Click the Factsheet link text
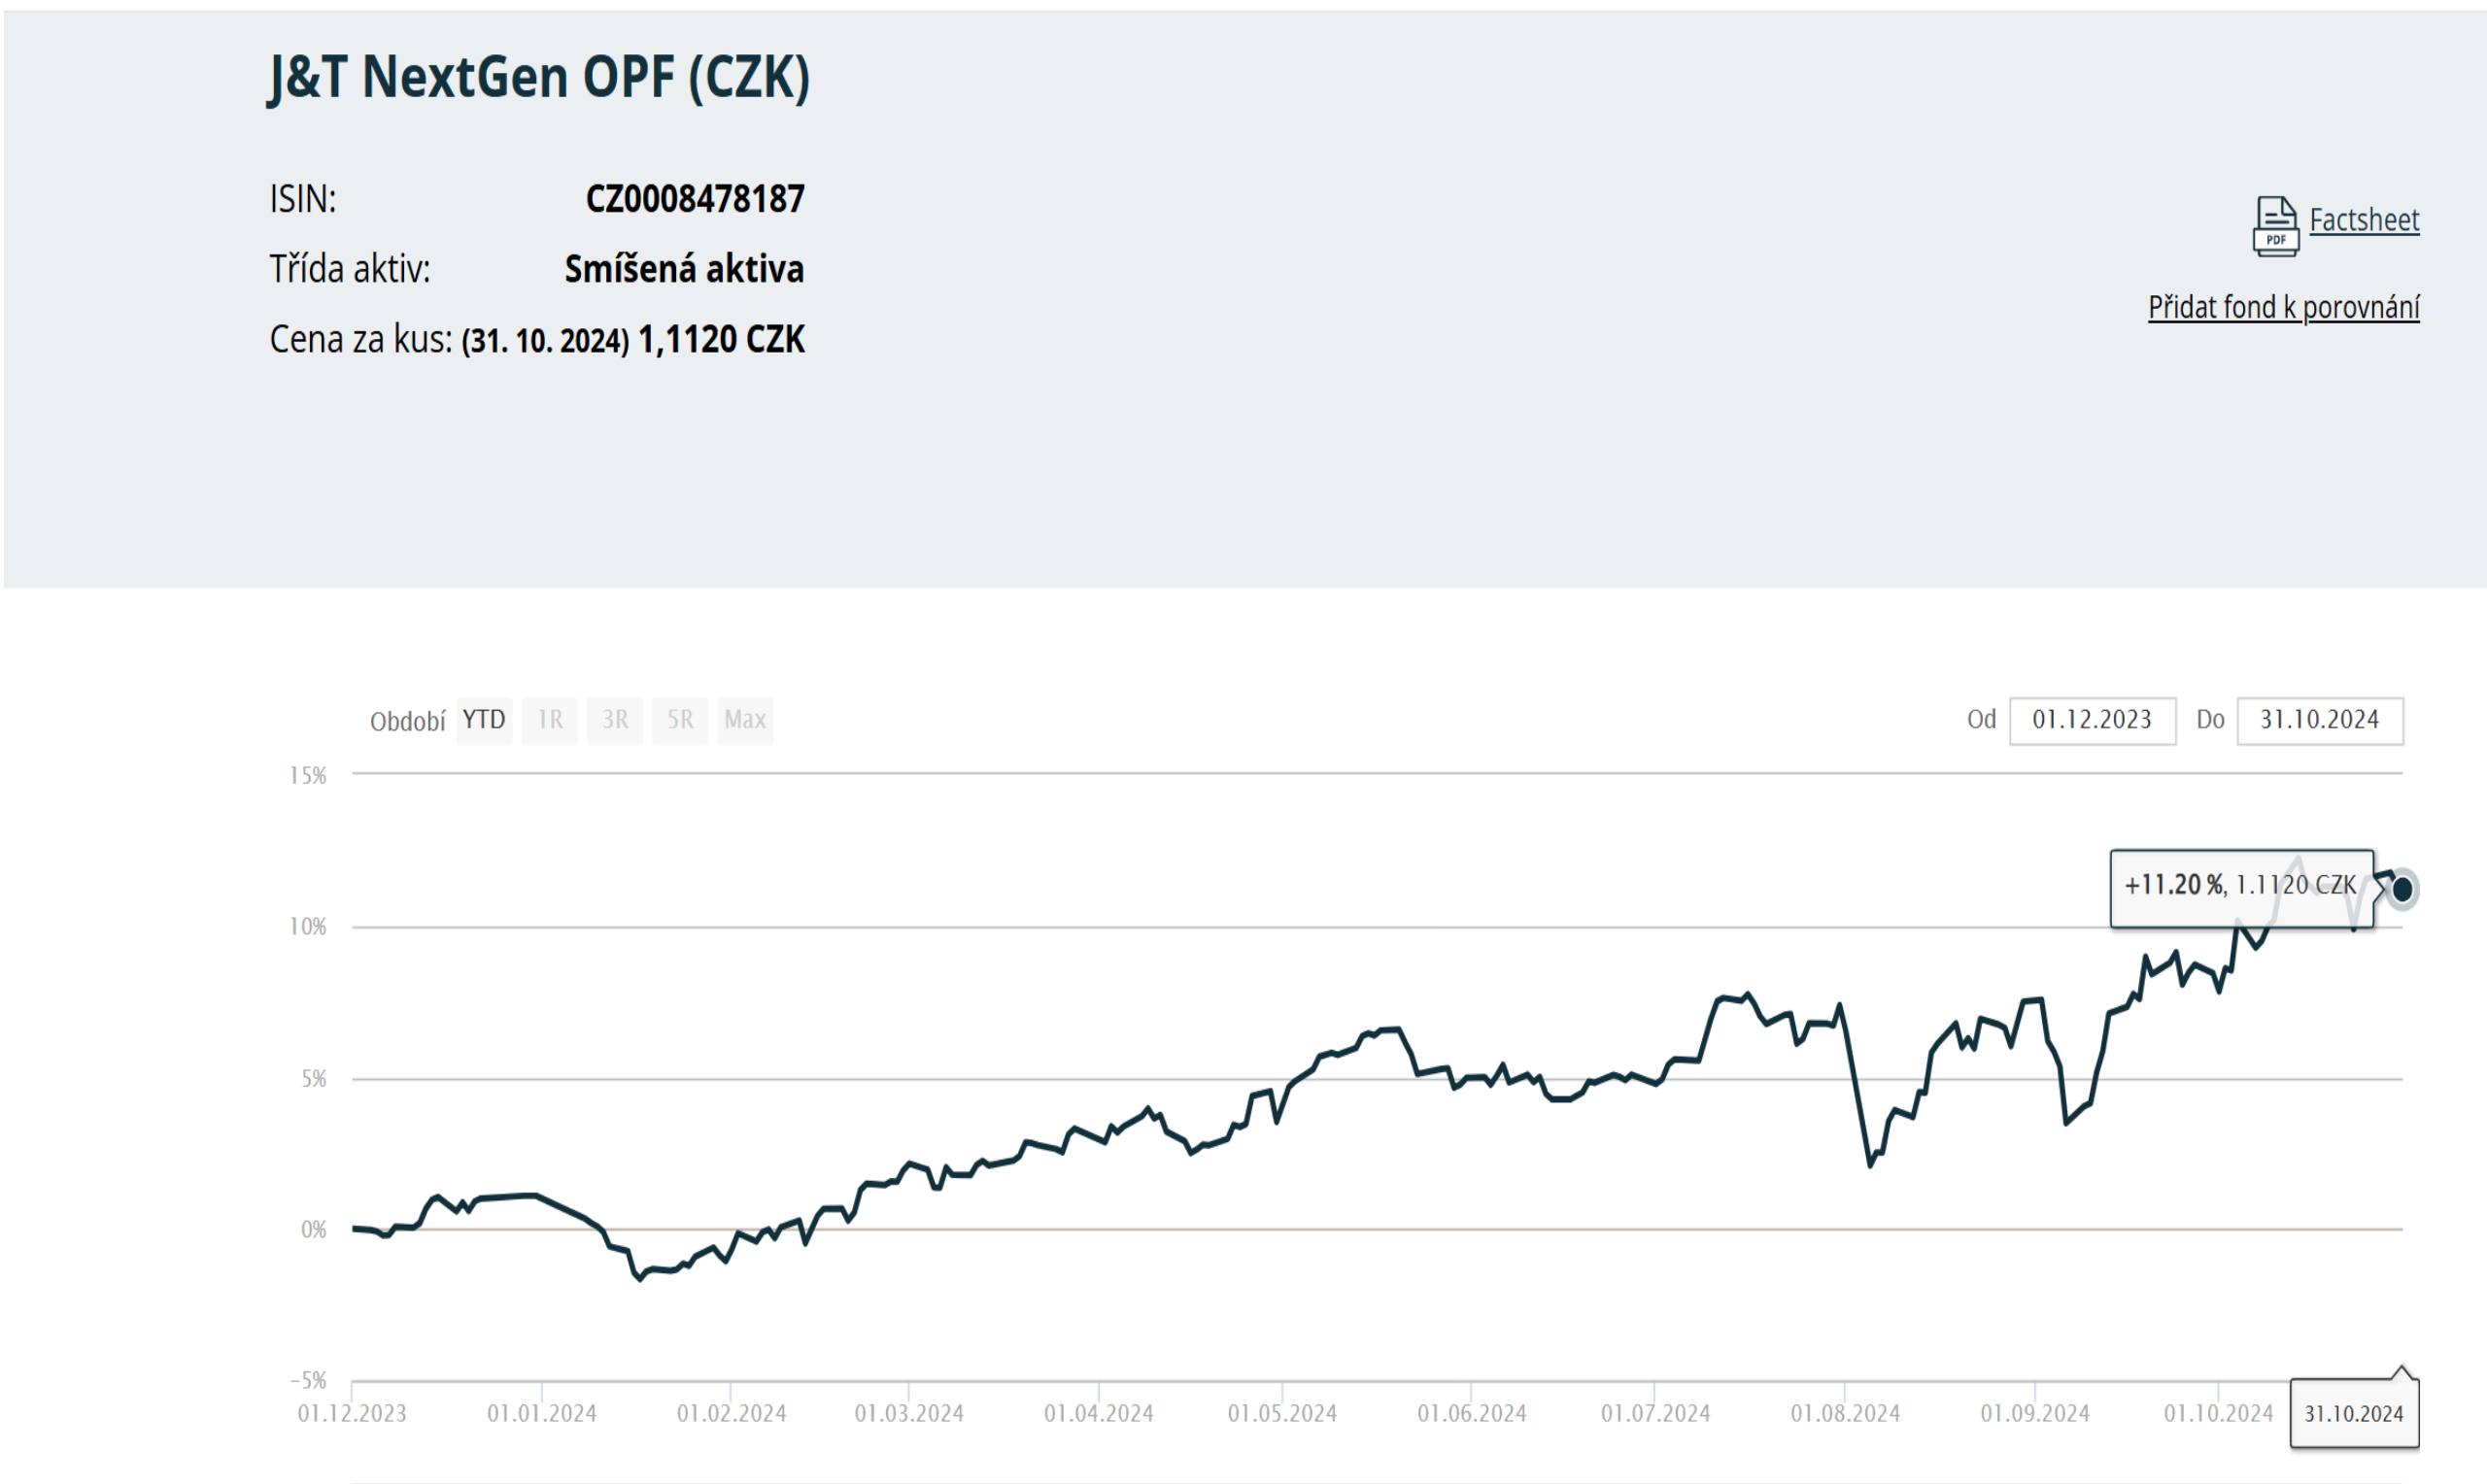This screenshot has width=2487, height=1484. click(2364, 220)
